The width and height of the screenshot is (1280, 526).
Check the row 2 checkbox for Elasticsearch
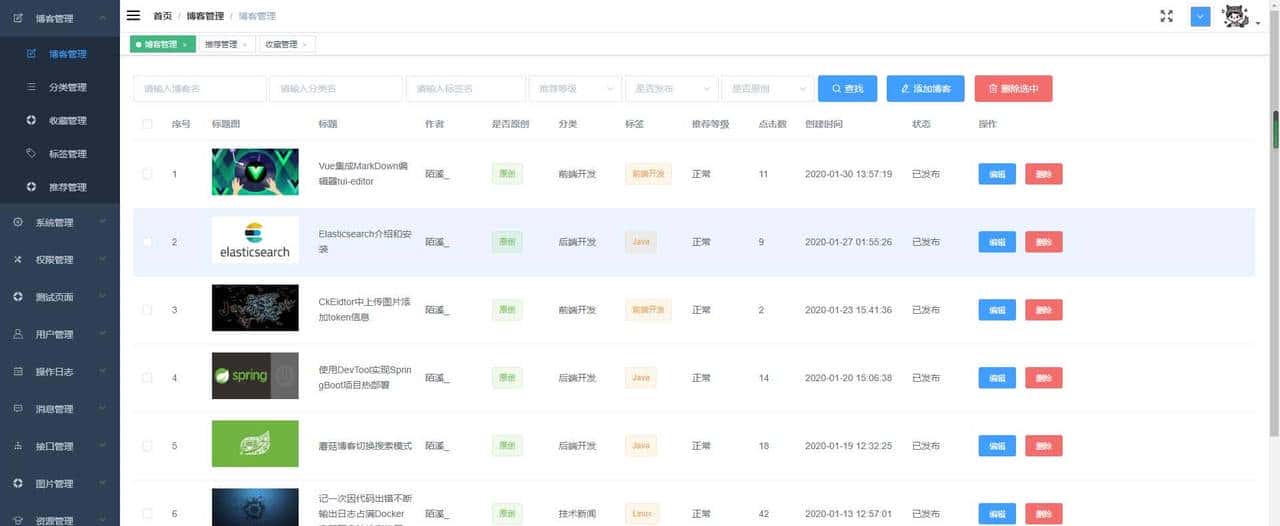coord(147,242)
